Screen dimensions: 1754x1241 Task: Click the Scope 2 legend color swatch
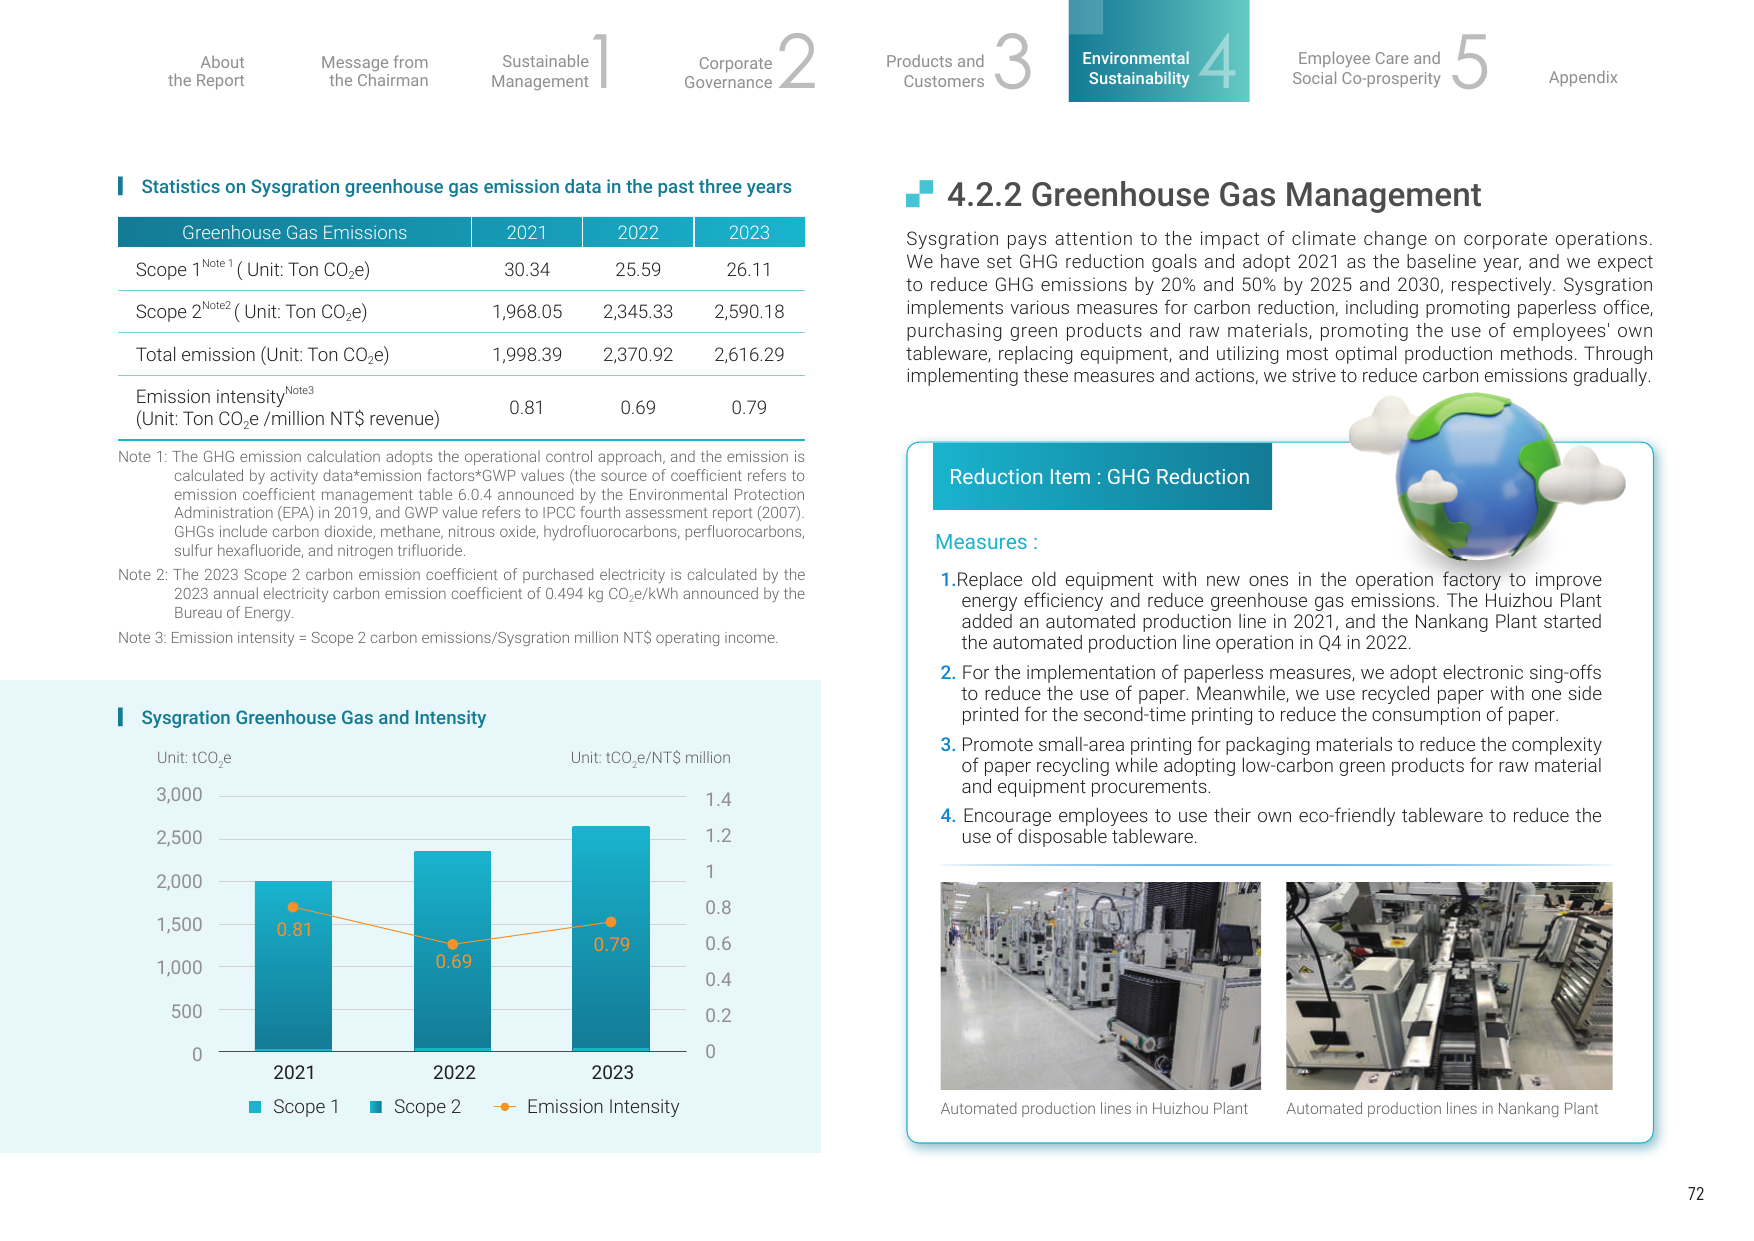(376, 1107)
